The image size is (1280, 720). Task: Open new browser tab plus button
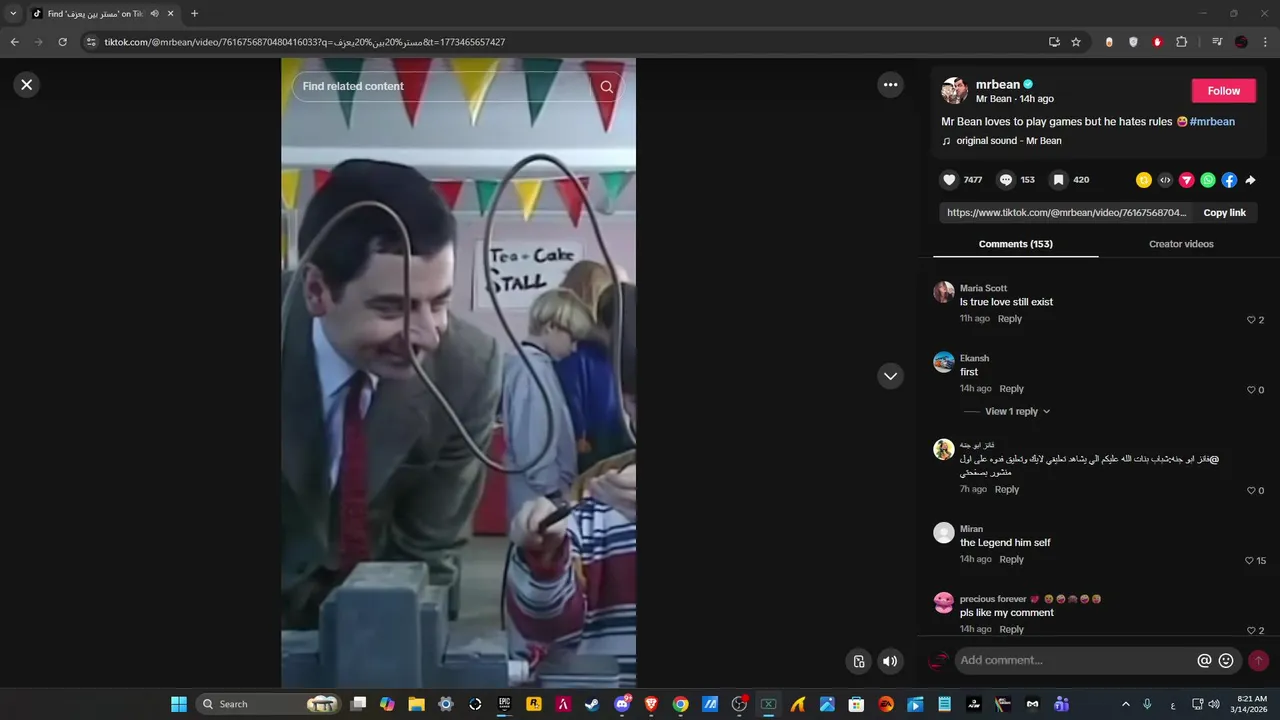[194, 14]
